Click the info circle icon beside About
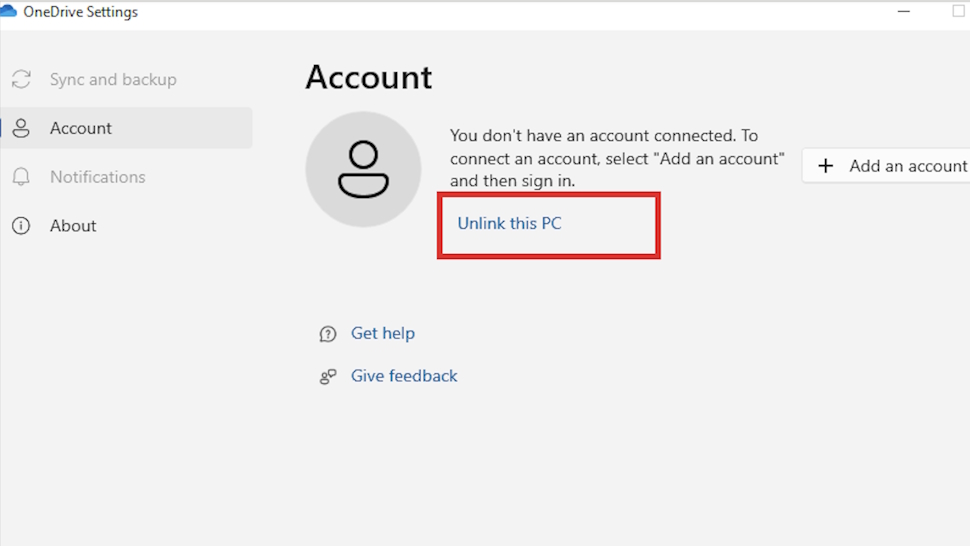Viewport: 970px width, 546px height. 21,226
